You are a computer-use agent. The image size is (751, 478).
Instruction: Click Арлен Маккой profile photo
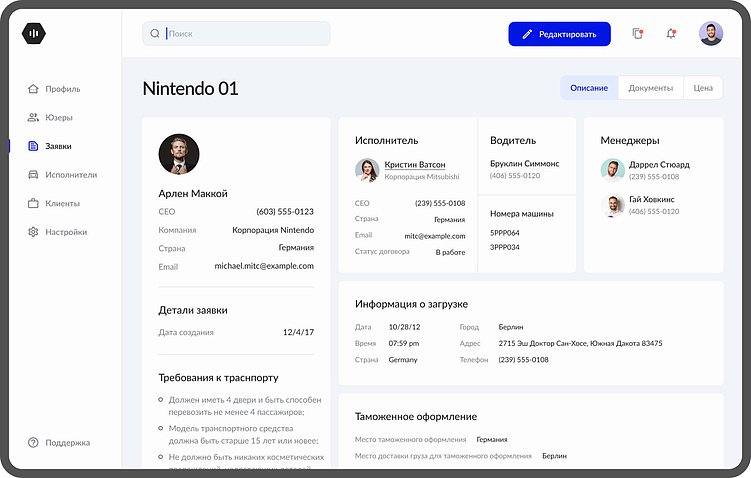click(179, 154)
